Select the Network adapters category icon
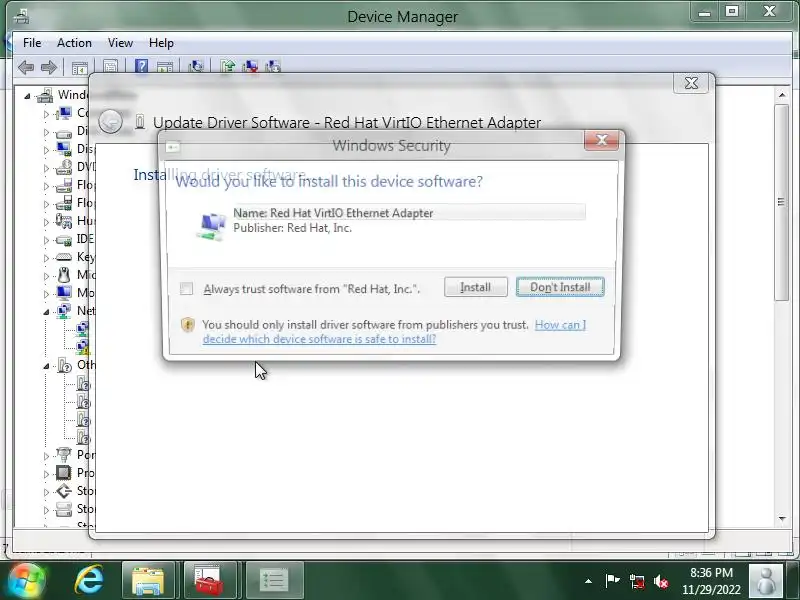Image resolution: width=800 pixels, height=600 pixels. click(x=64, y=311)
